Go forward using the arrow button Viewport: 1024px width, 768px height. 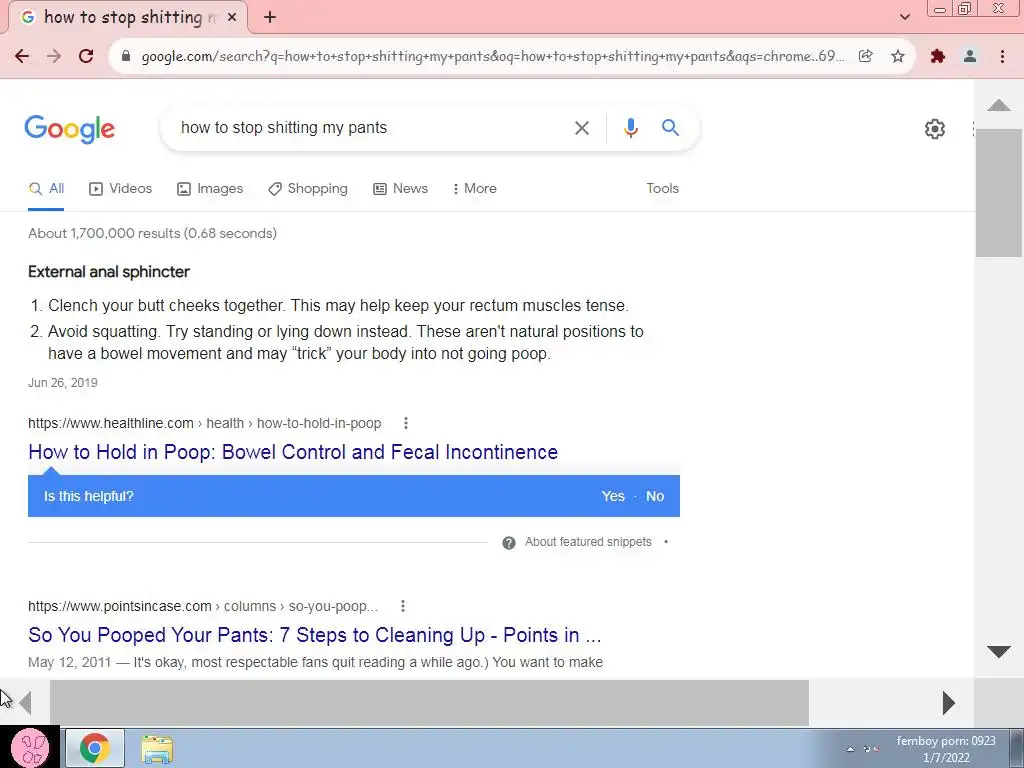54,56
